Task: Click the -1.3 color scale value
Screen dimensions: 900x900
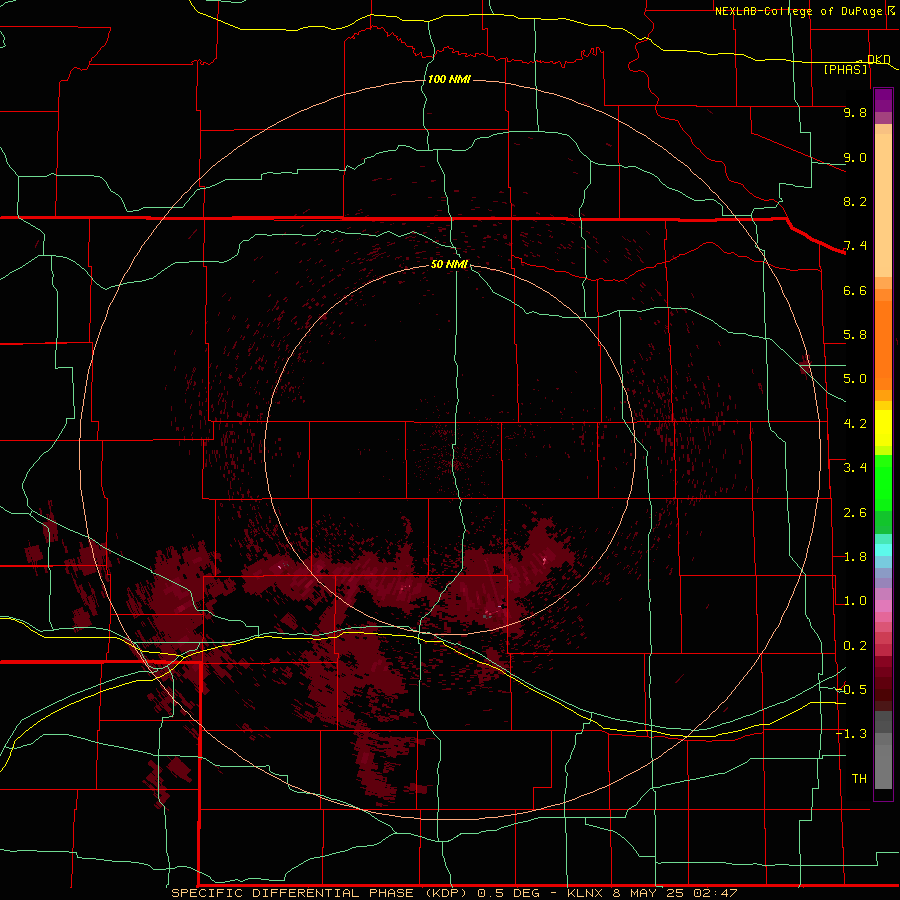Action: tap(851, 734)
